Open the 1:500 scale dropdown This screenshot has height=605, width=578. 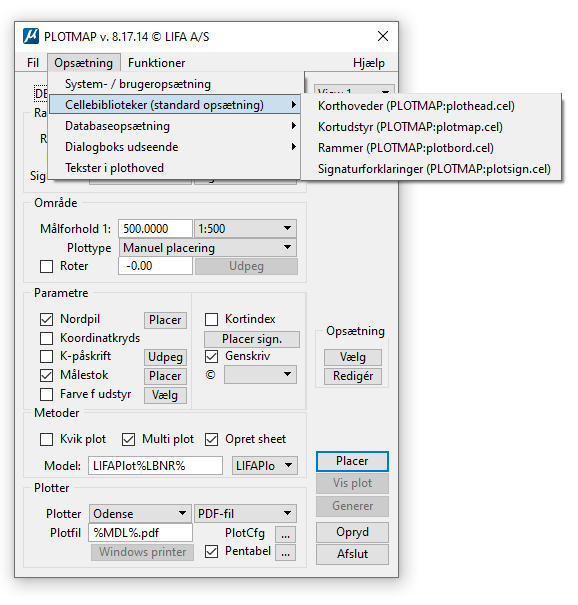tap(245, 228)
